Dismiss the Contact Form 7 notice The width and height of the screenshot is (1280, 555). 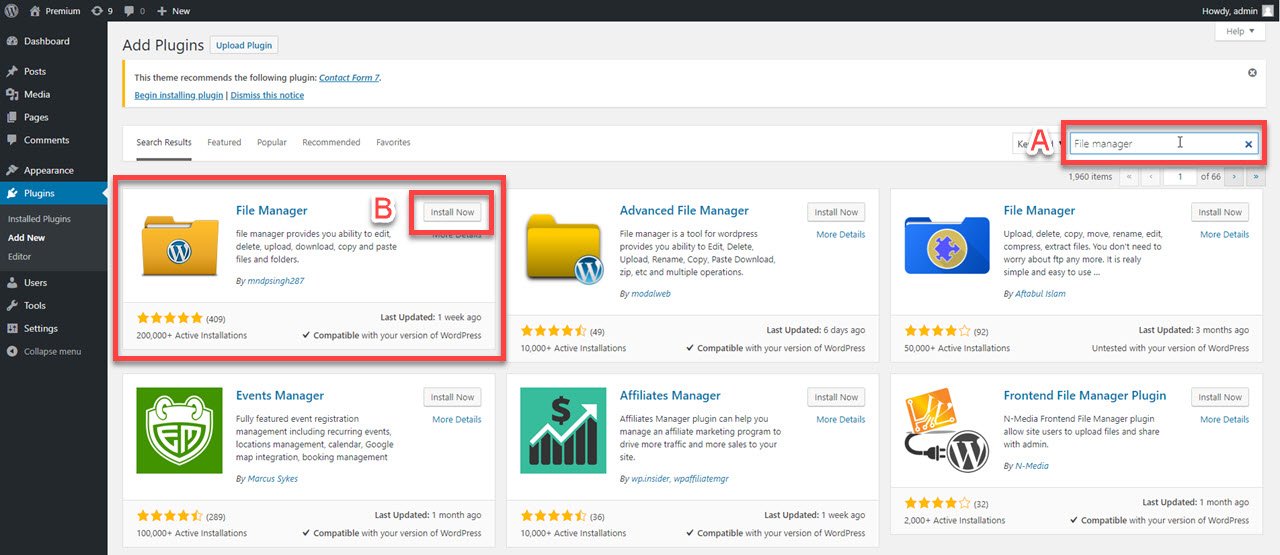click(x=1252, y=73)
